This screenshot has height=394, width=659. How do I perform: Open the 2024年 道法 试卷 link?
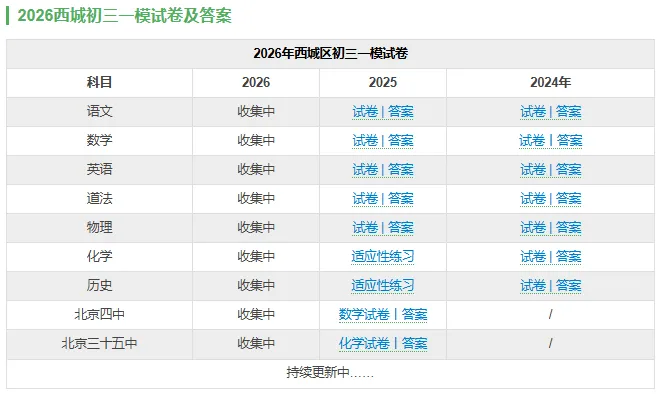pyautogui.click(x=533, y=198)
